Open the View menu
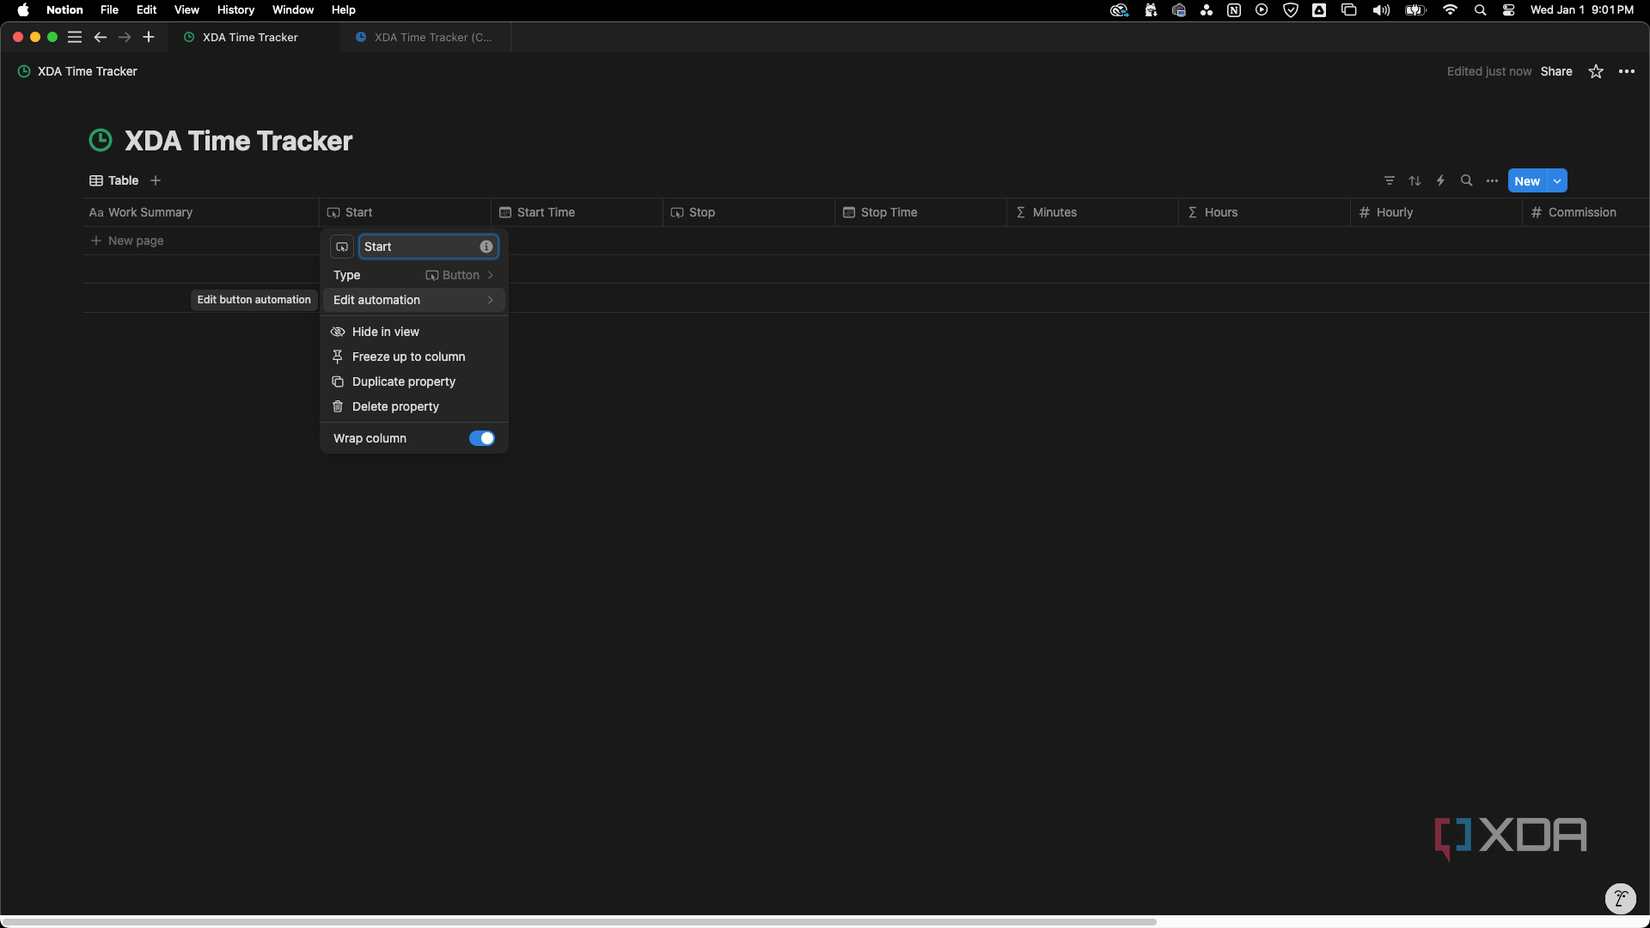 pyautogui.click(x=186, y=10)
